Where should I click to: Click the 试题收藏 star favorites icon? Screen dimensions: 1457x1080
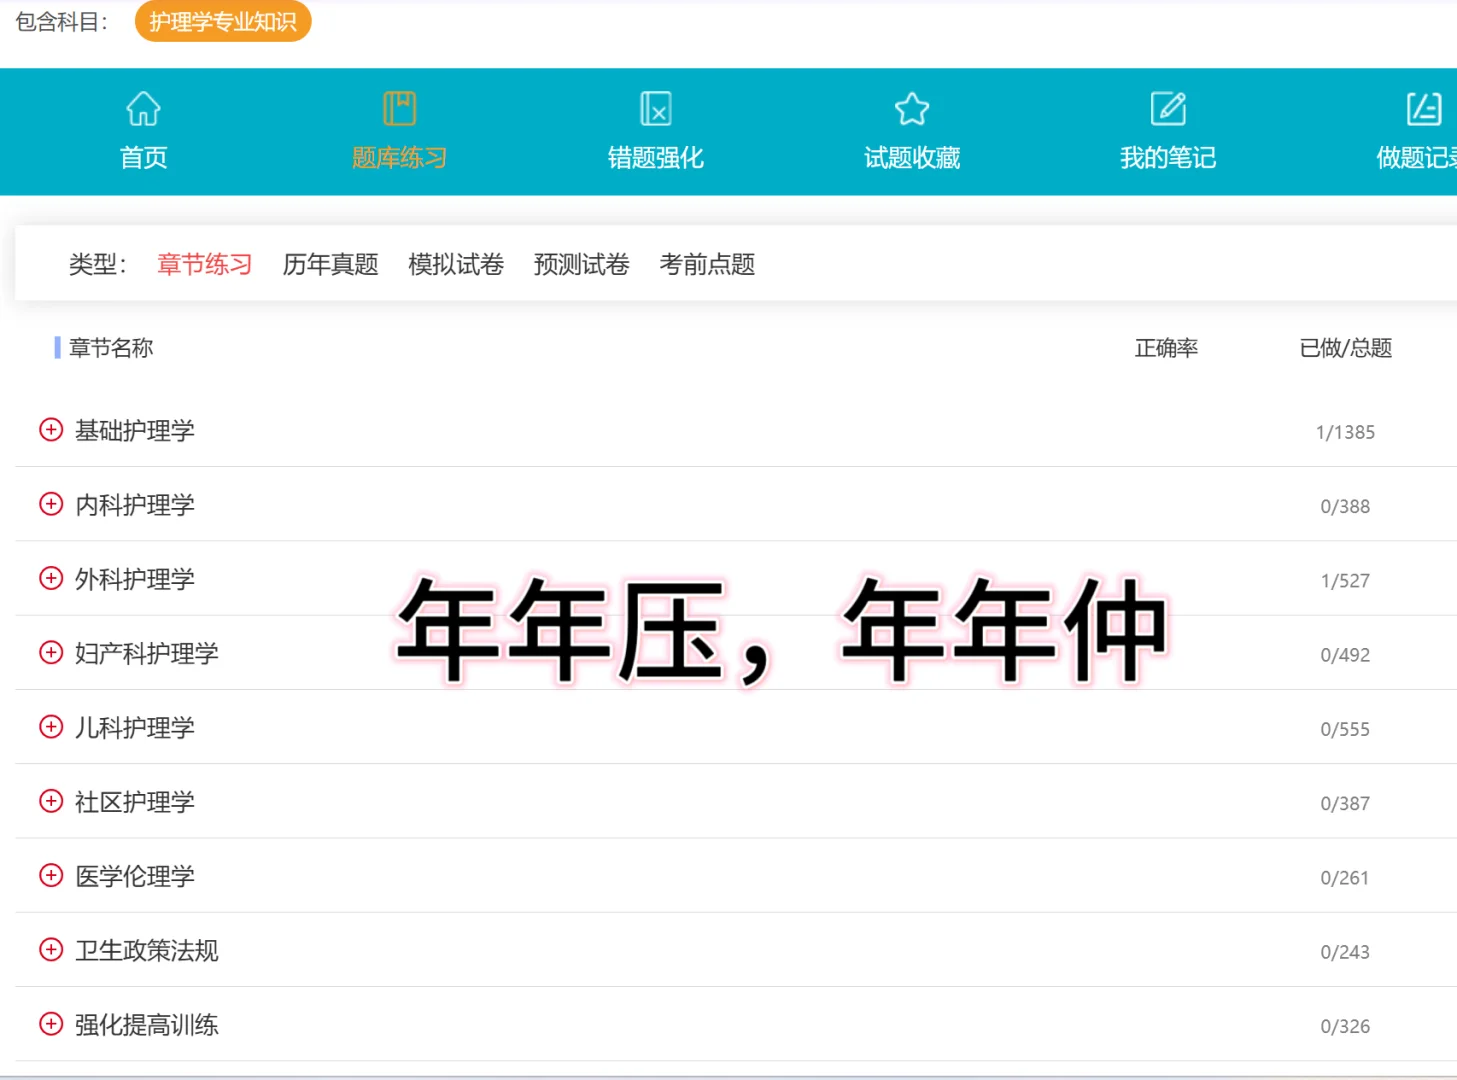[911, 110]
